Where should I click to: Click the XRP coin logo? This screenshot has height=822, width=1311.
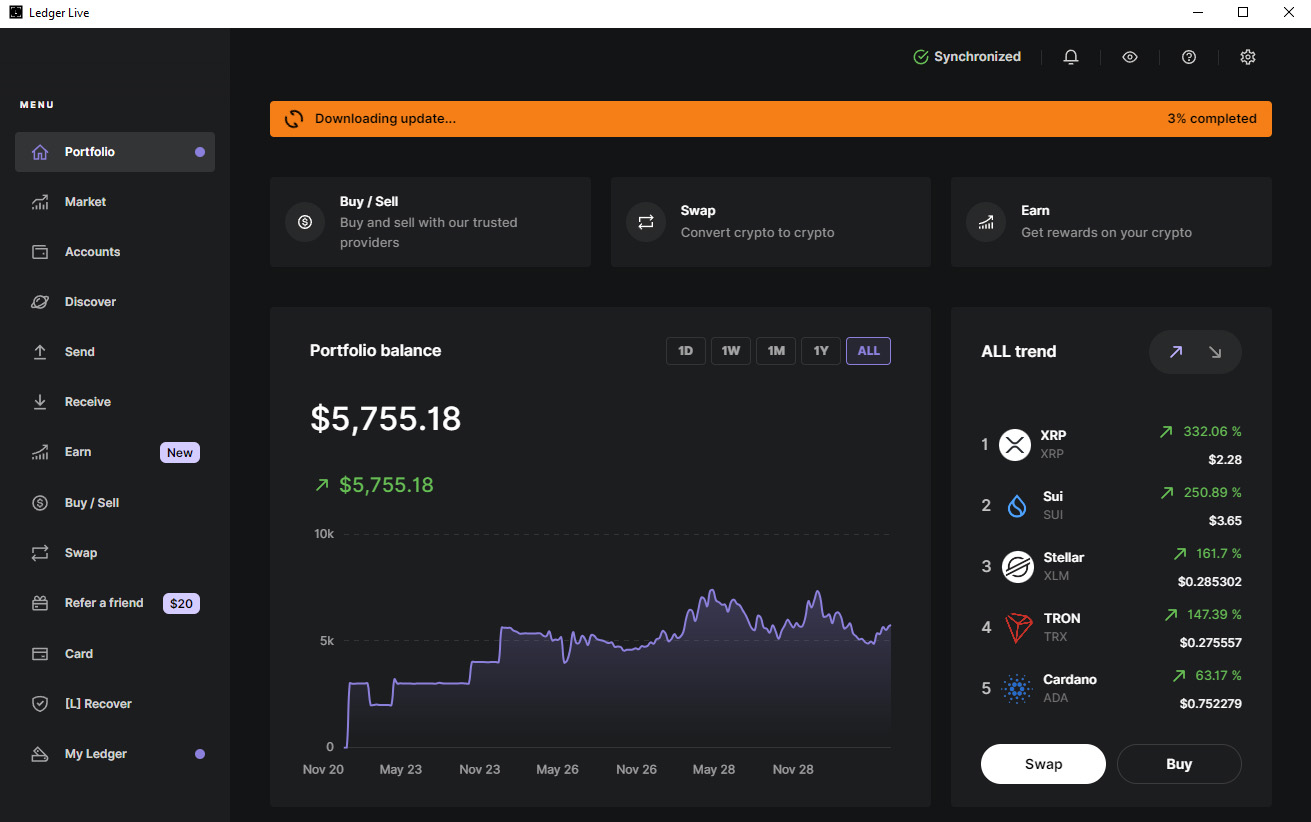click(1016, 444)
